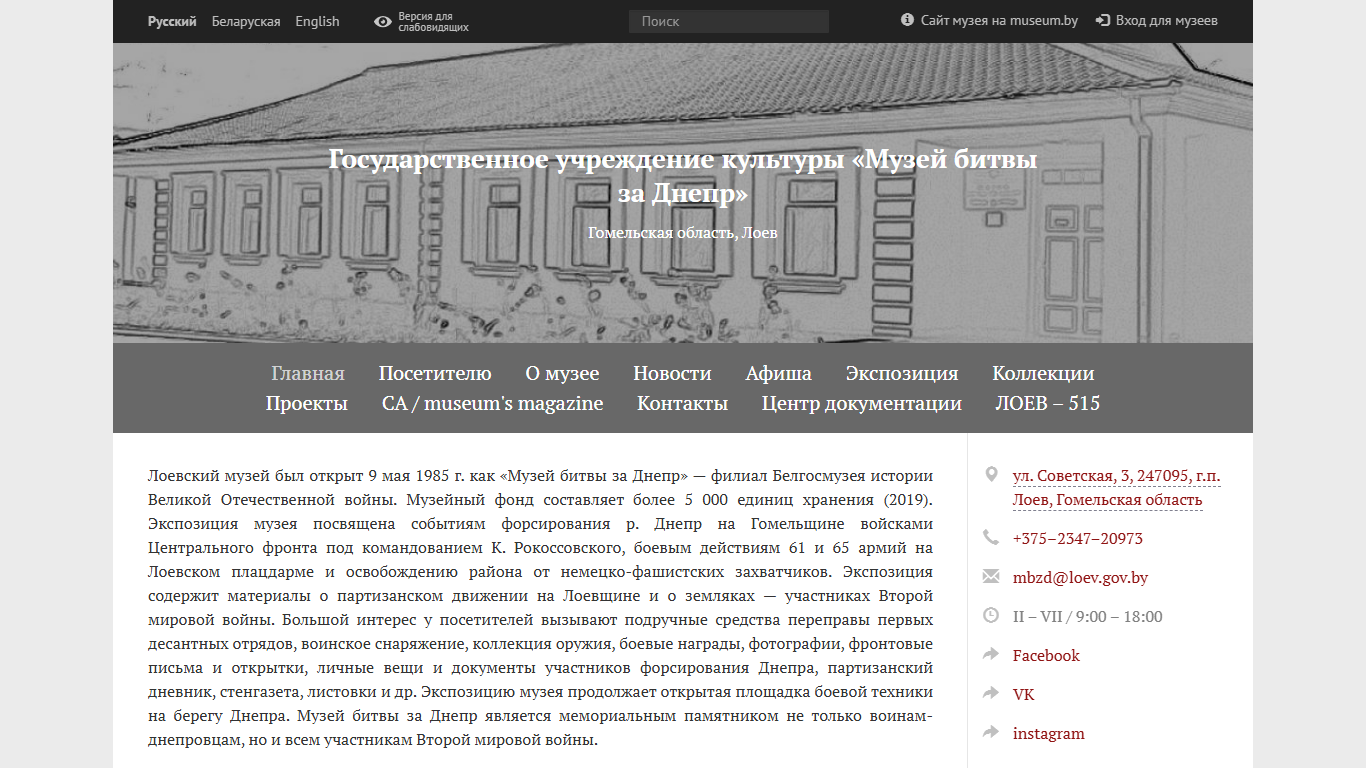The width and height of the screenshot is (1366, 768).
Task: Open 'CA / museum's magazine' menu item
Action: 492,404
